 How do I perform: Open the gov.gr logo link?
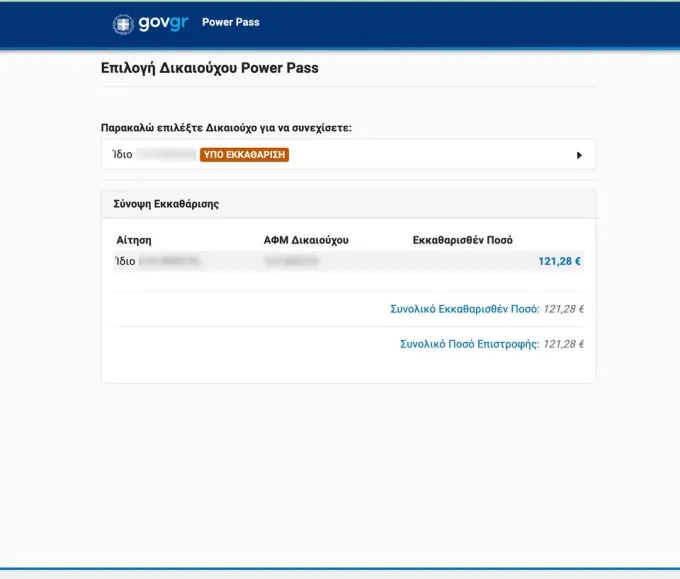150,24
